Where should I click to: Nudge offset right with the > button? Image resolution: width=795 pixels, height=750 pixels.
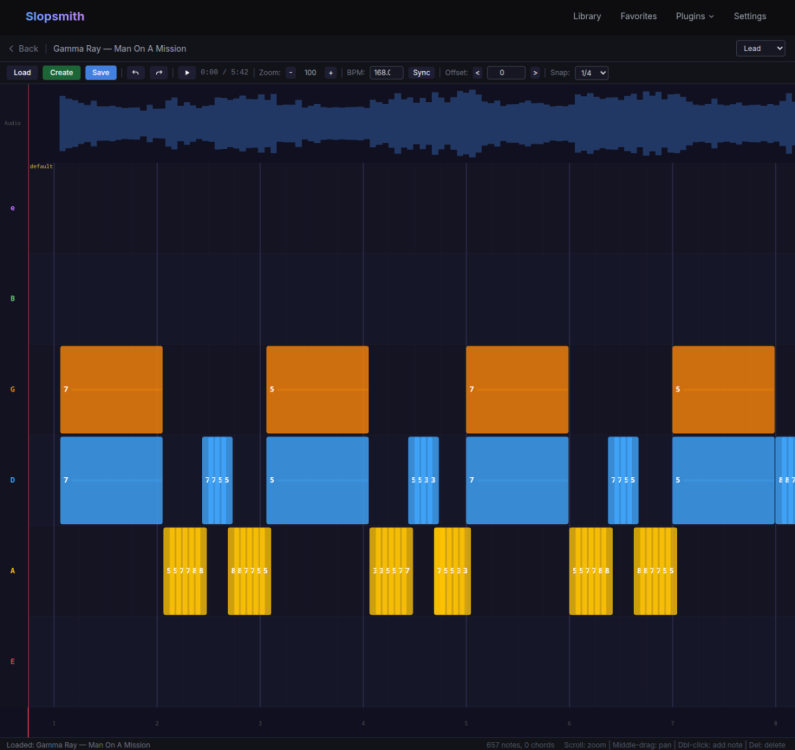[535, 73]
